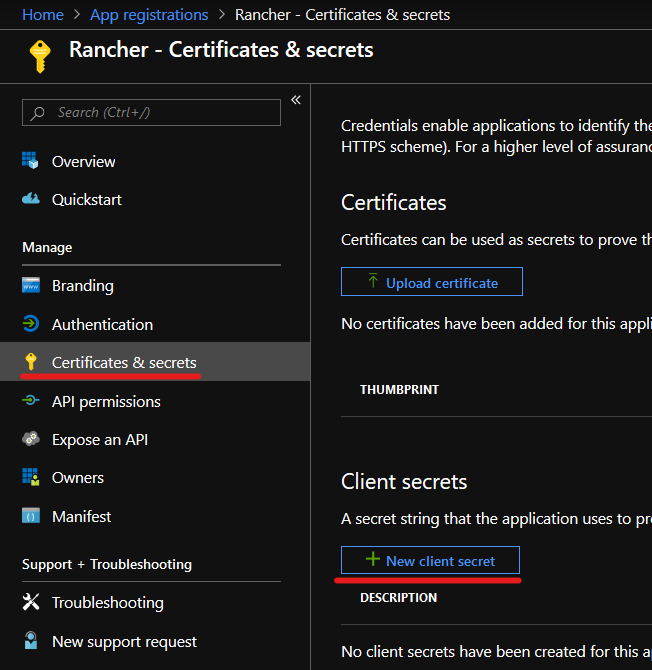The image size is (652, 670).
Task: Click the New support request person icon
Action: pos(31,641)
